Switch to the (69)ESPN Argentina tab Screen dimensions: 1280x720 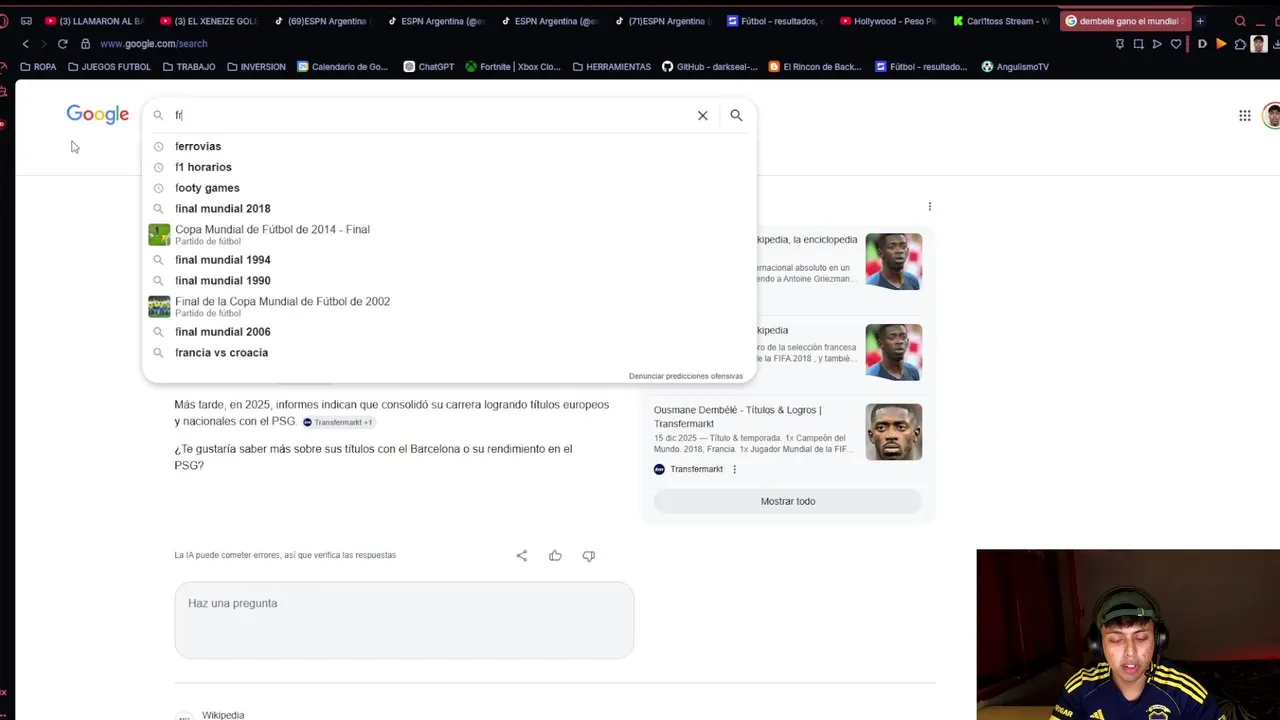point(322,21)
